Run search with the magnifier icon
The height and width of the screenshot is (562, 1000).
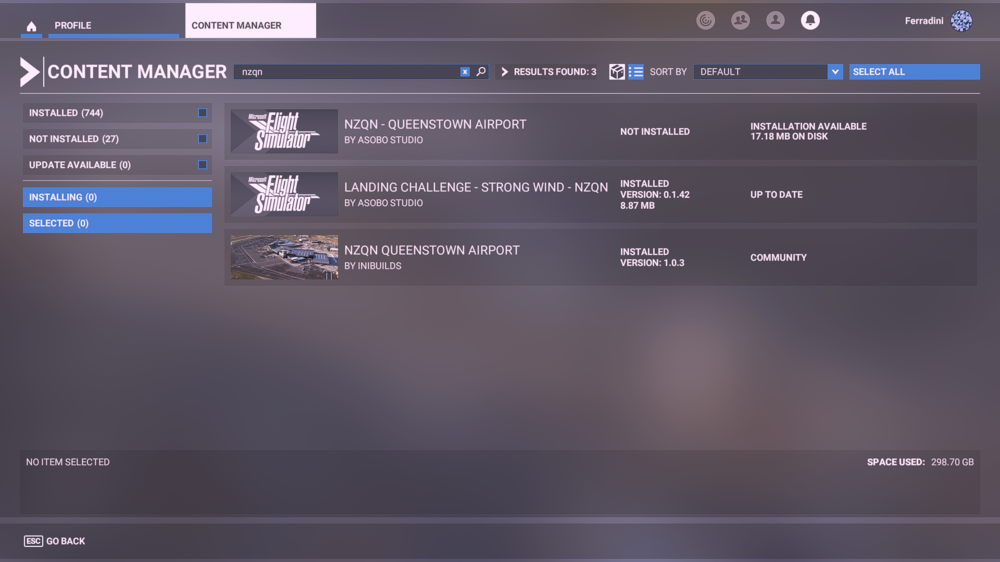coord(481,71)
